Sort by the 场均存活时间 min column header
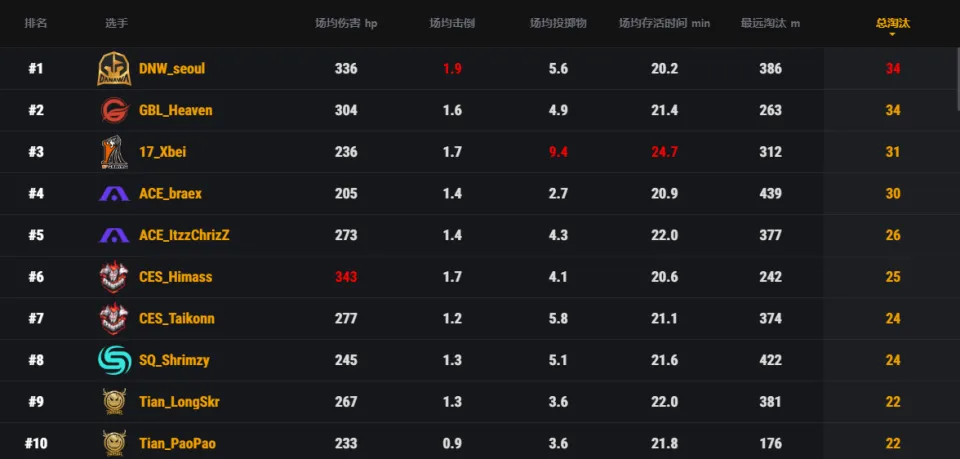The height and width of the screenshot is (459, 960). click(x=664, y=23)
